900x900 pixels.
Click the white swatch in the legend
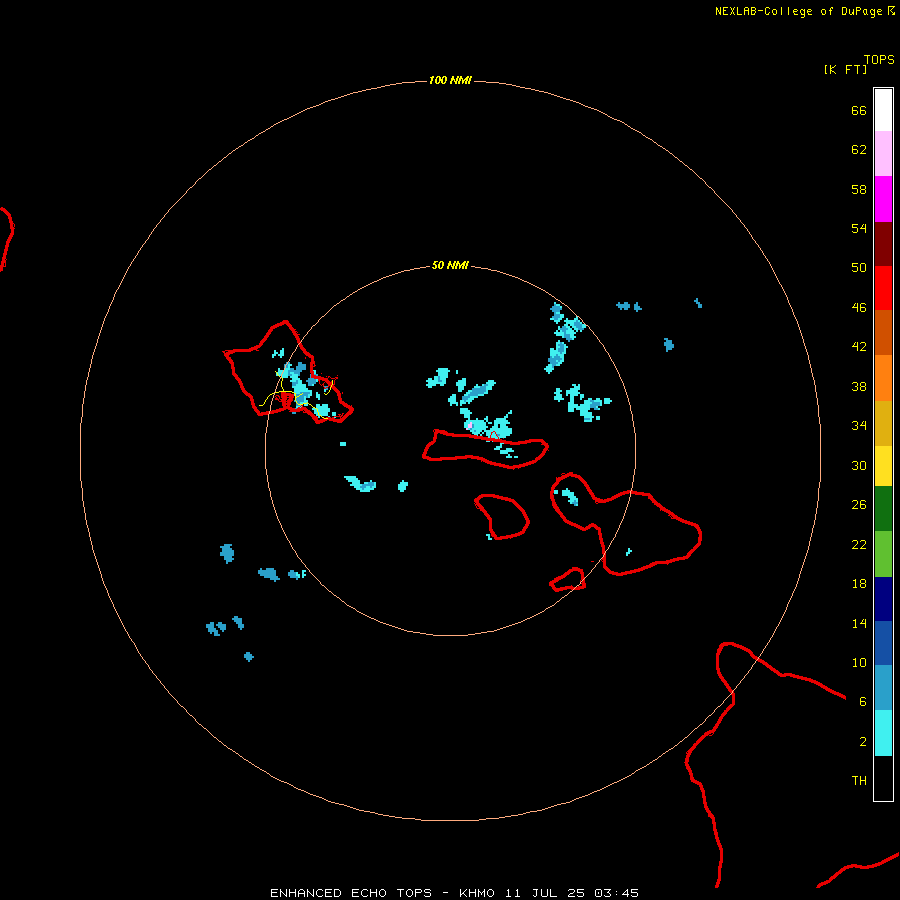[883, 110]
